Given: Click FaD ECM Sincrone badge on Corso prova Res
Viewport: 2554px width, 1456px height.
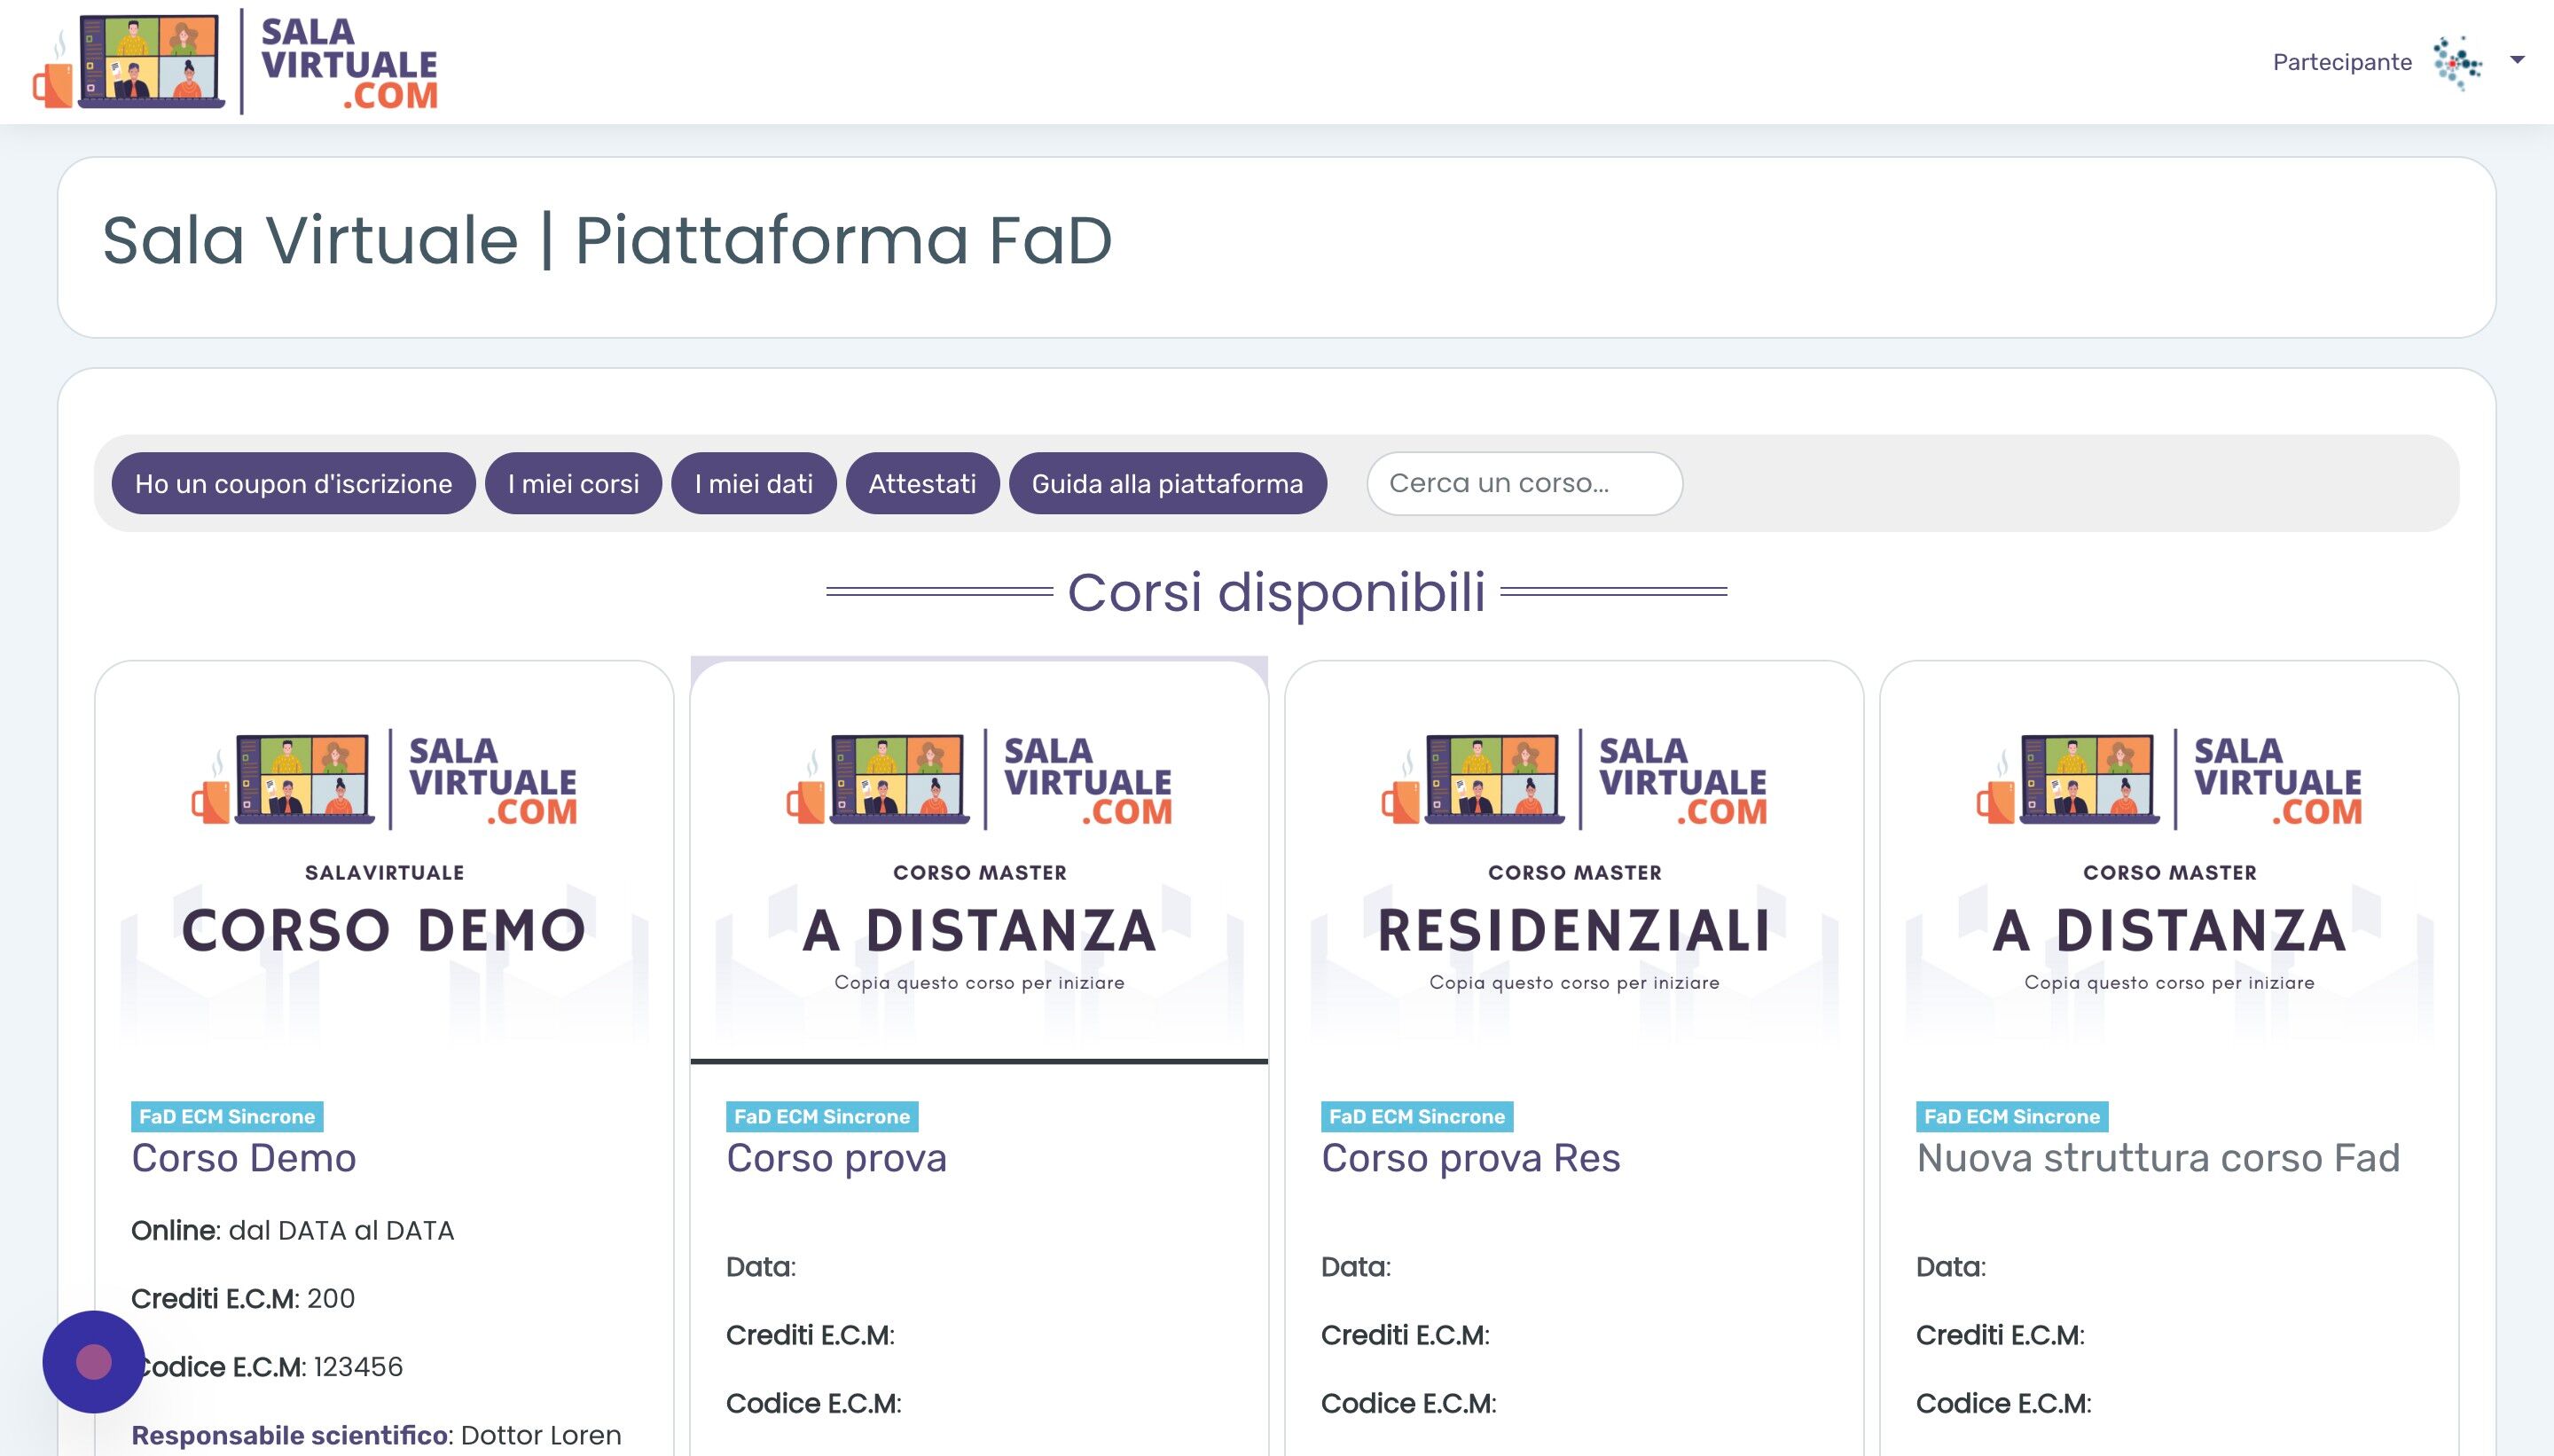Looking at the screenshot, I should point(1417,1116).
